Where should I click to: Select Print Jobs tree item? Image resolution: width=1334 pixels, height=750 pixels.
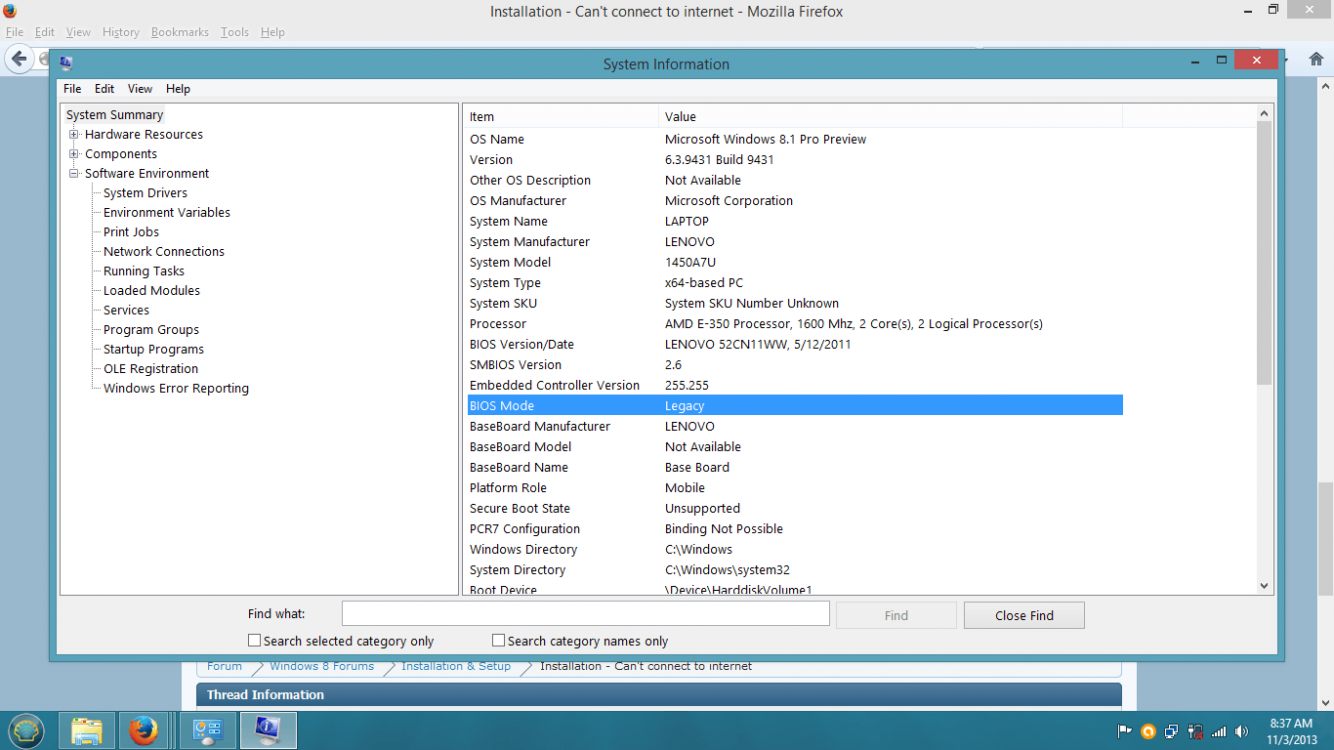(131, 232)
